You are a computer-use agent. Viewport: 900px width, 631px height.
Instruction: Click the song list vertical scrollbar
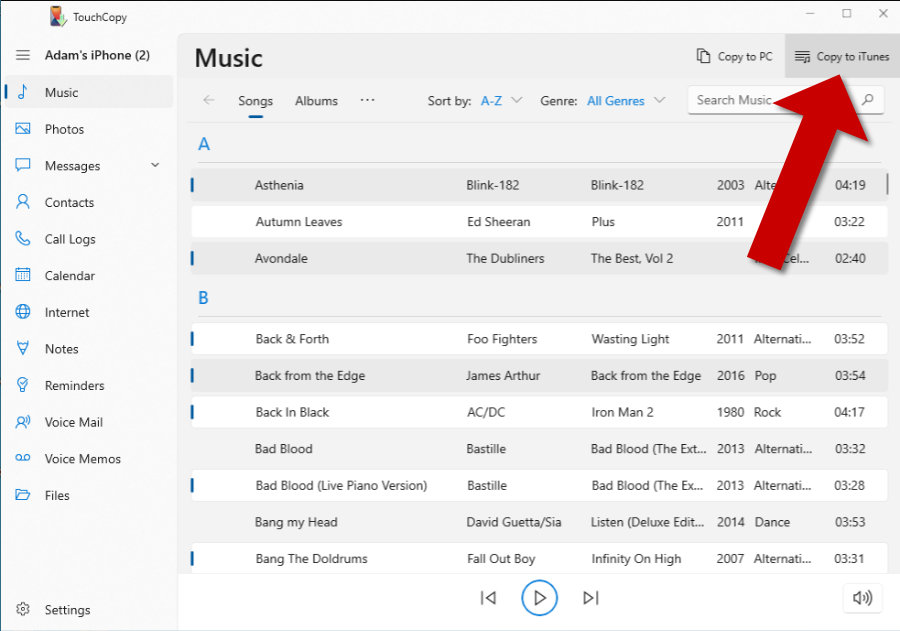pyautogui.click(x=887, y=184)
